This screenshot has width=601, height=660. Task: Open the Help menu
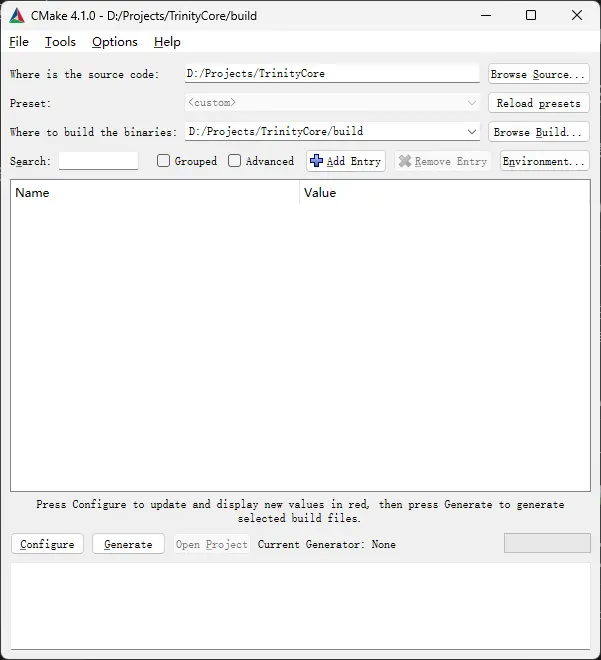pyautogui.click(x=167, y=42)
